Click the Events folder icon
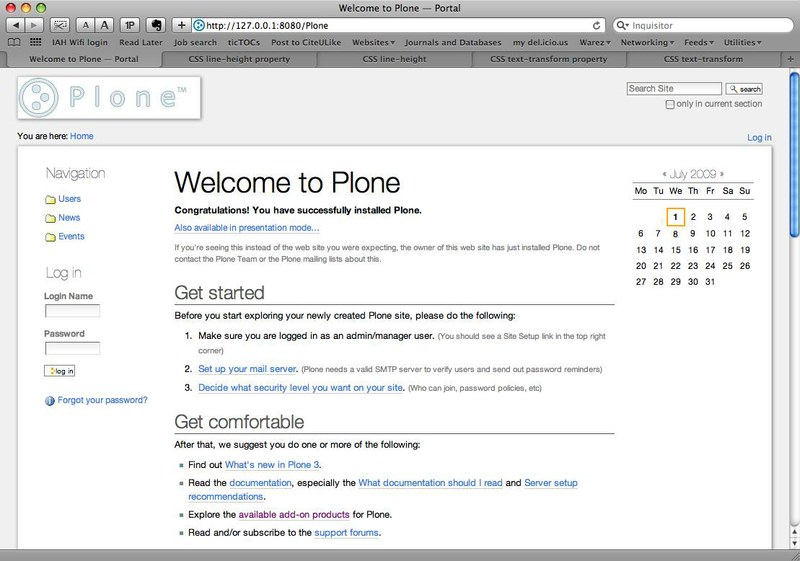The width and height of the screenshot is (800, 561). [x=50, y=237]
